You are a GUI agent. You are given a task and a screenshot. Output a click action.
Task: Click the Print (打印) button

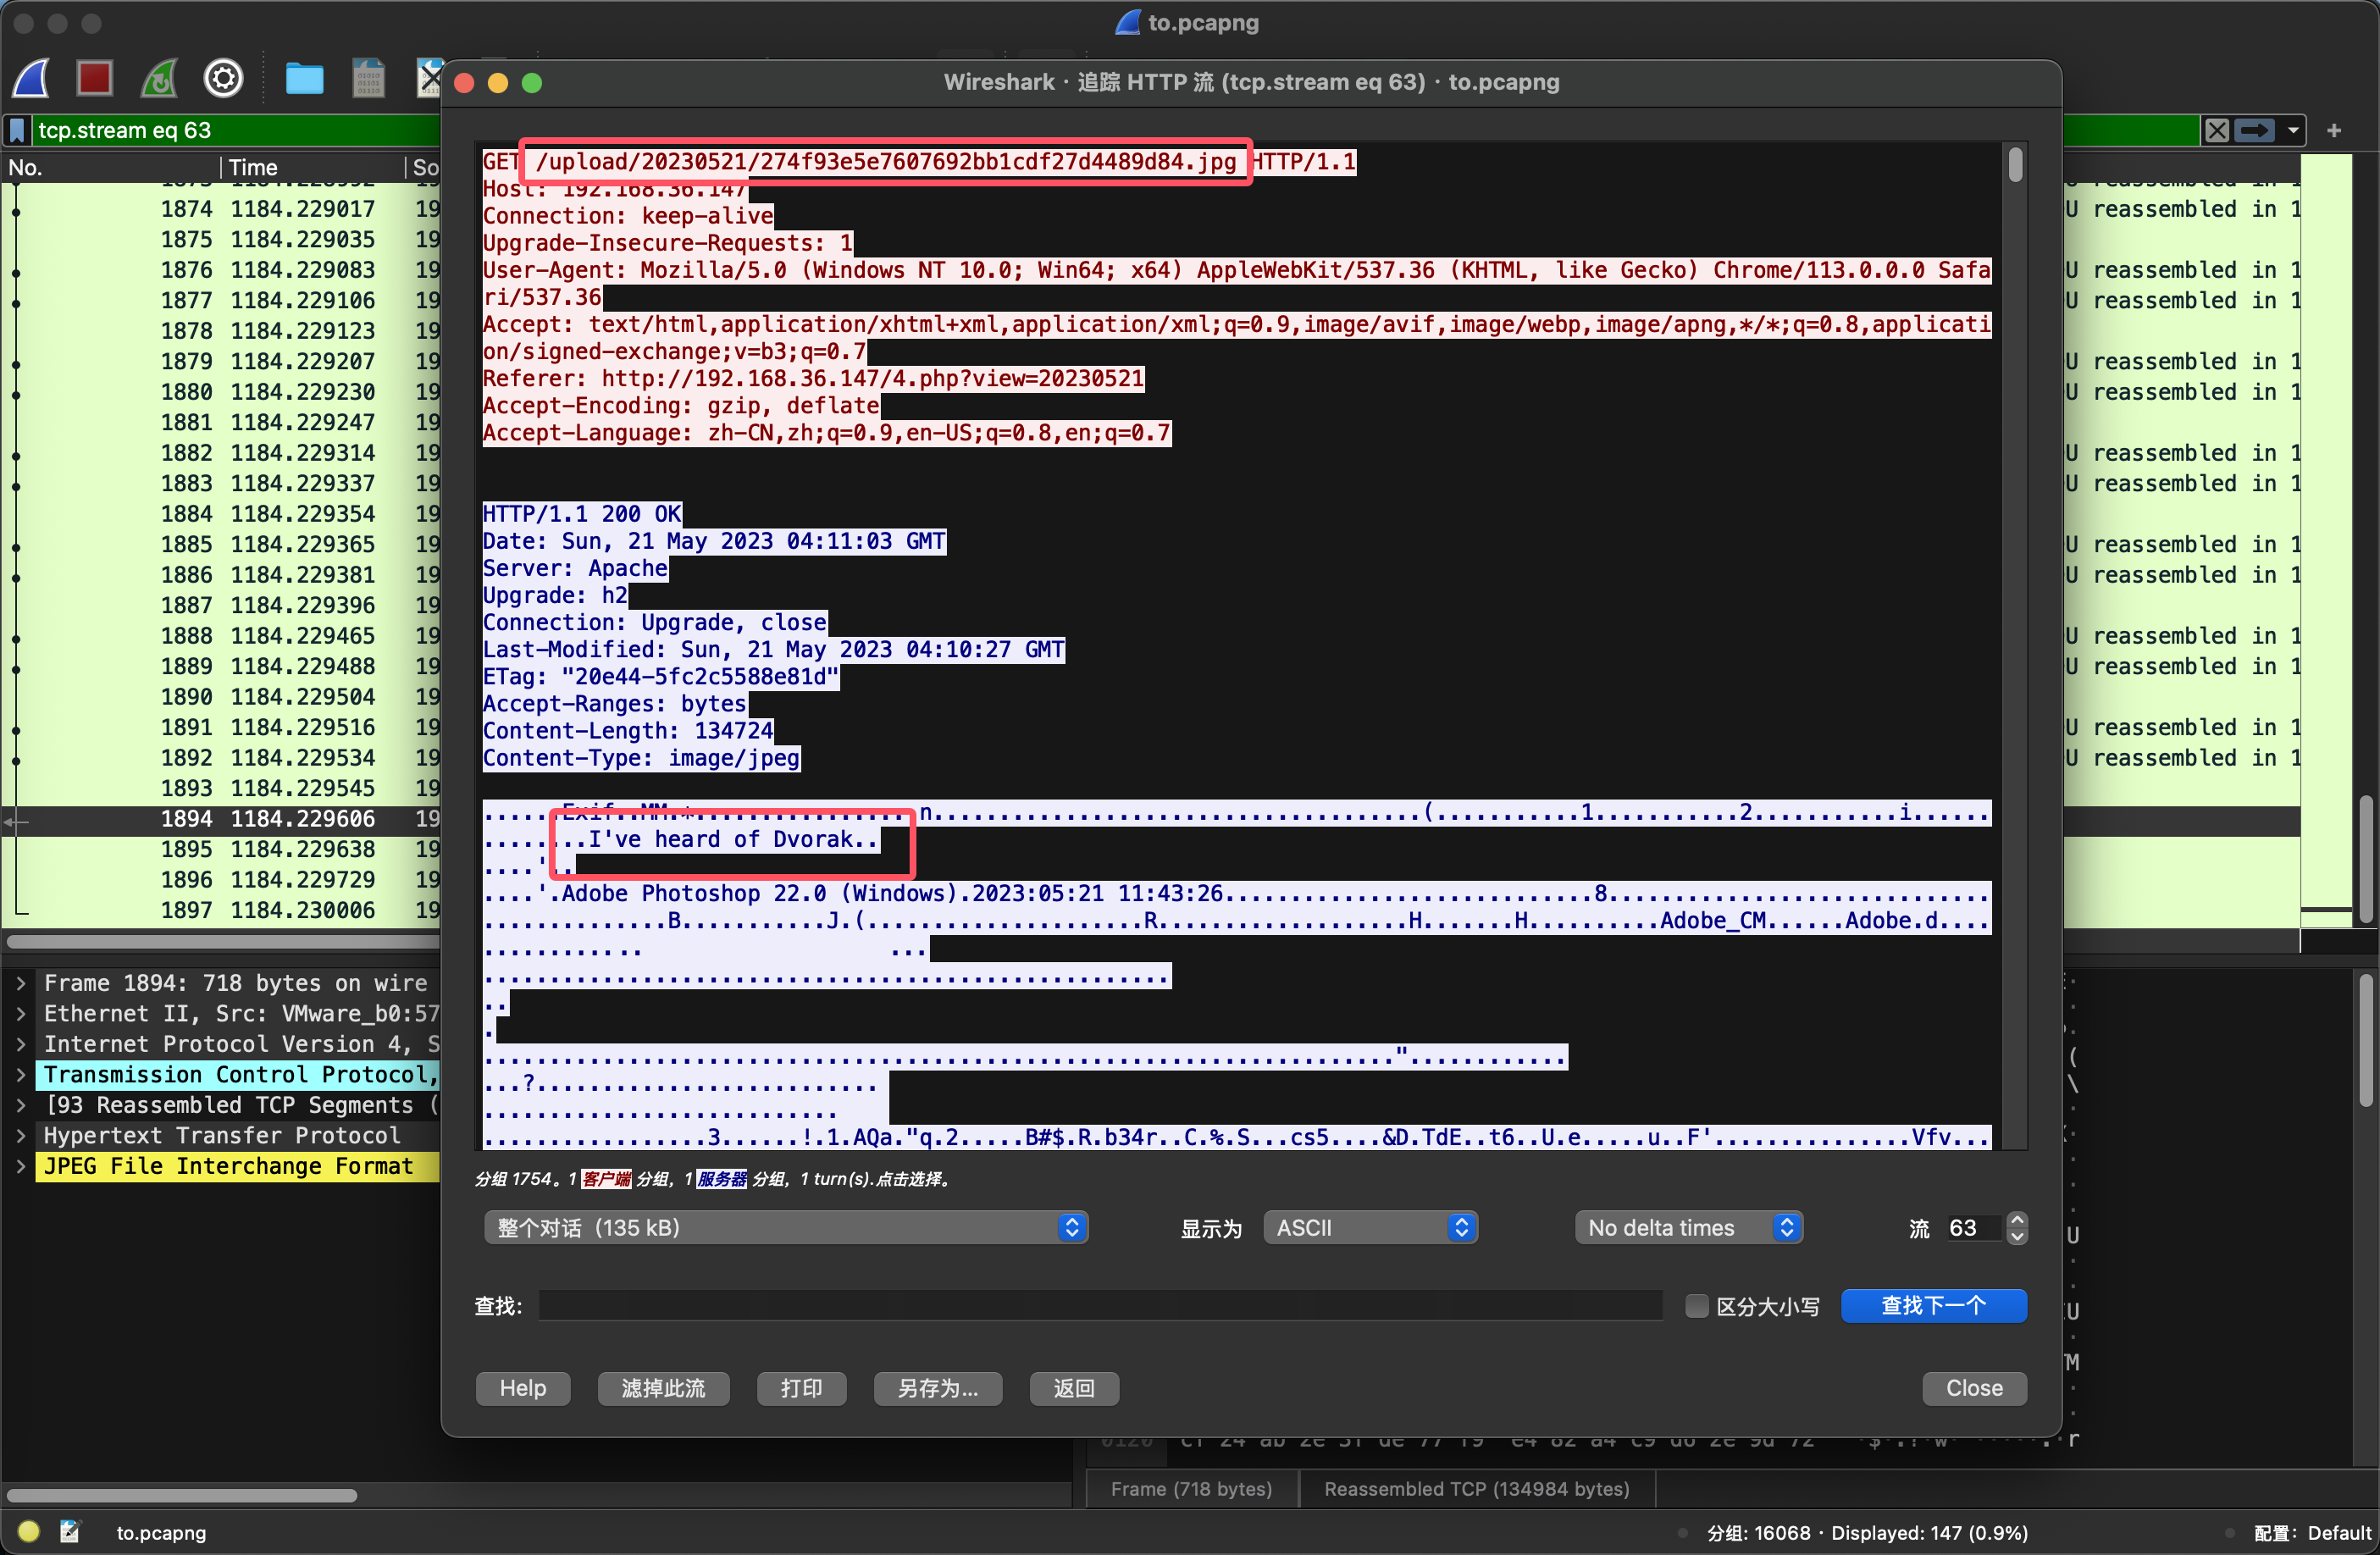(x=801, y=1388)
